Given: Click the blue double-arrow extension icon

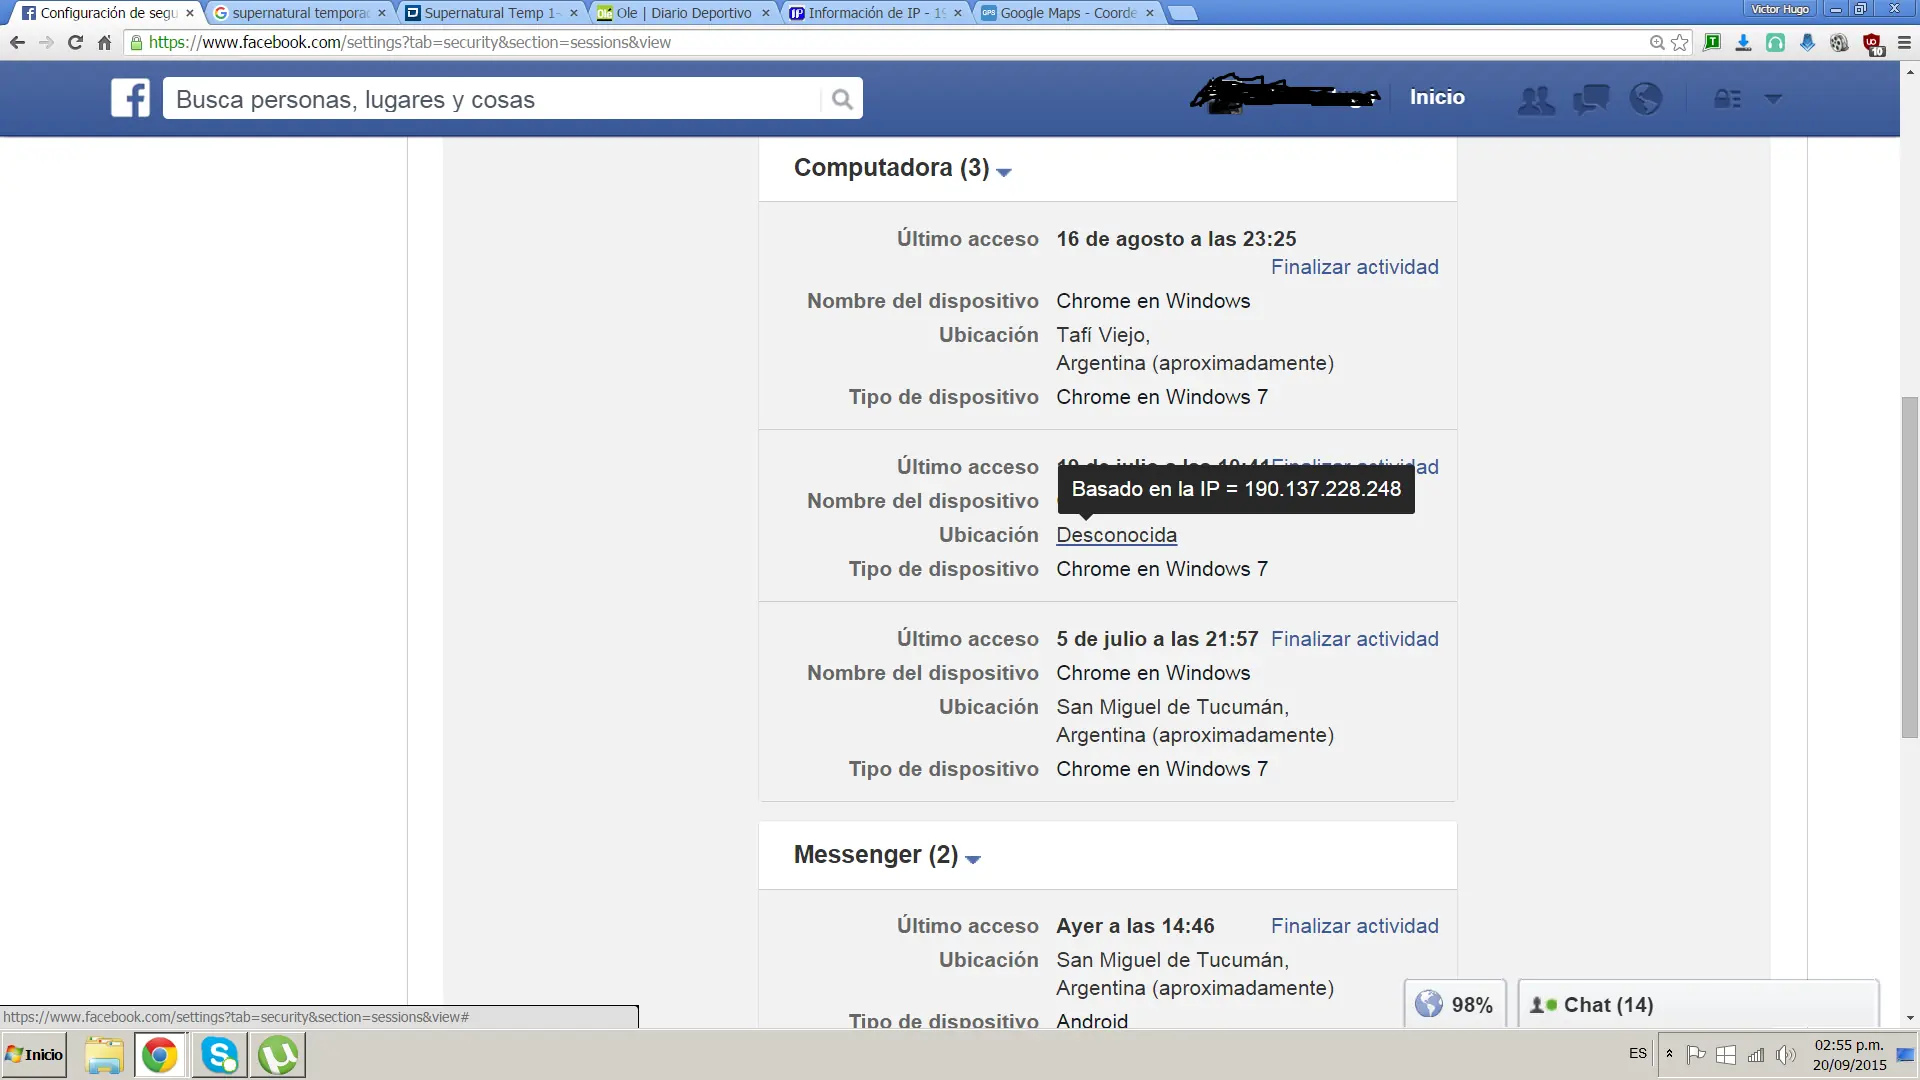Looking at the screenshot, I should 1807,42.
